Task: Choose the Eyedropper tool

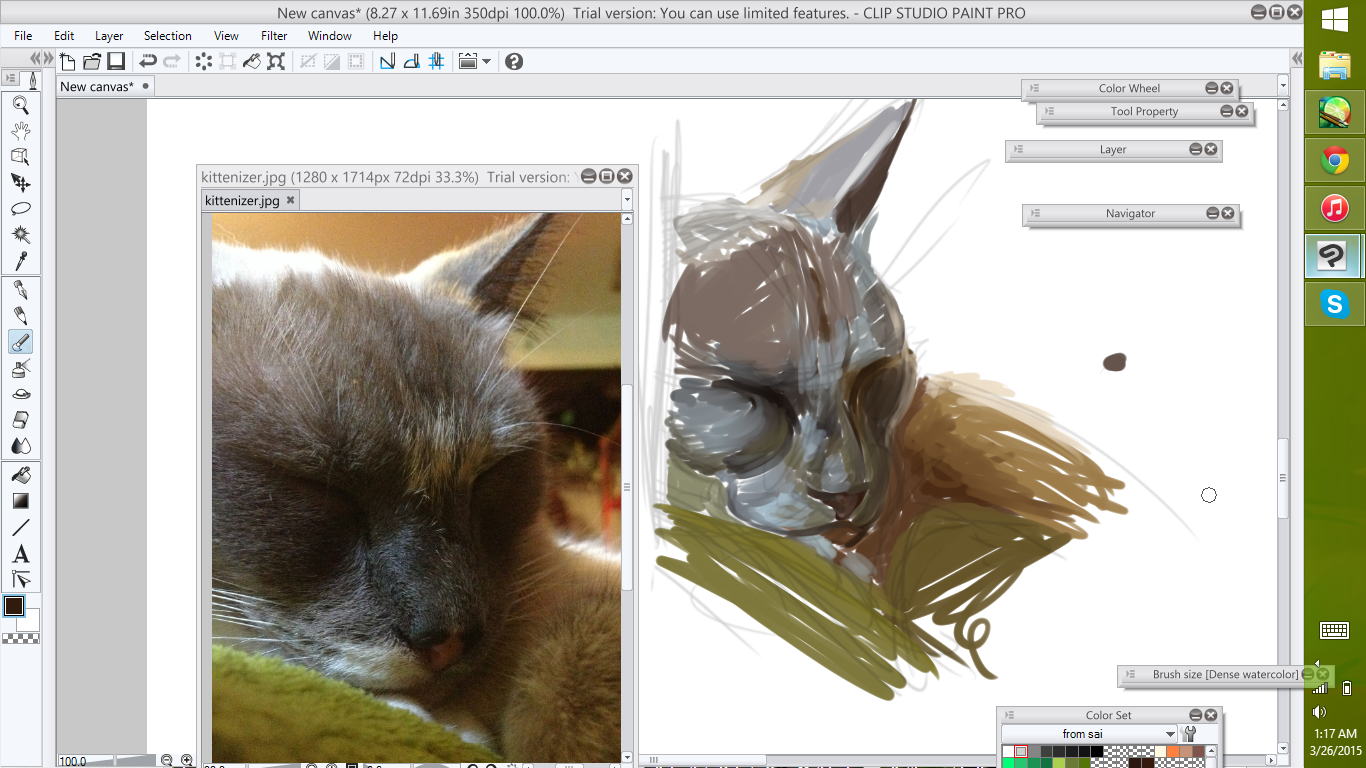Action: (x=20, y=261)
